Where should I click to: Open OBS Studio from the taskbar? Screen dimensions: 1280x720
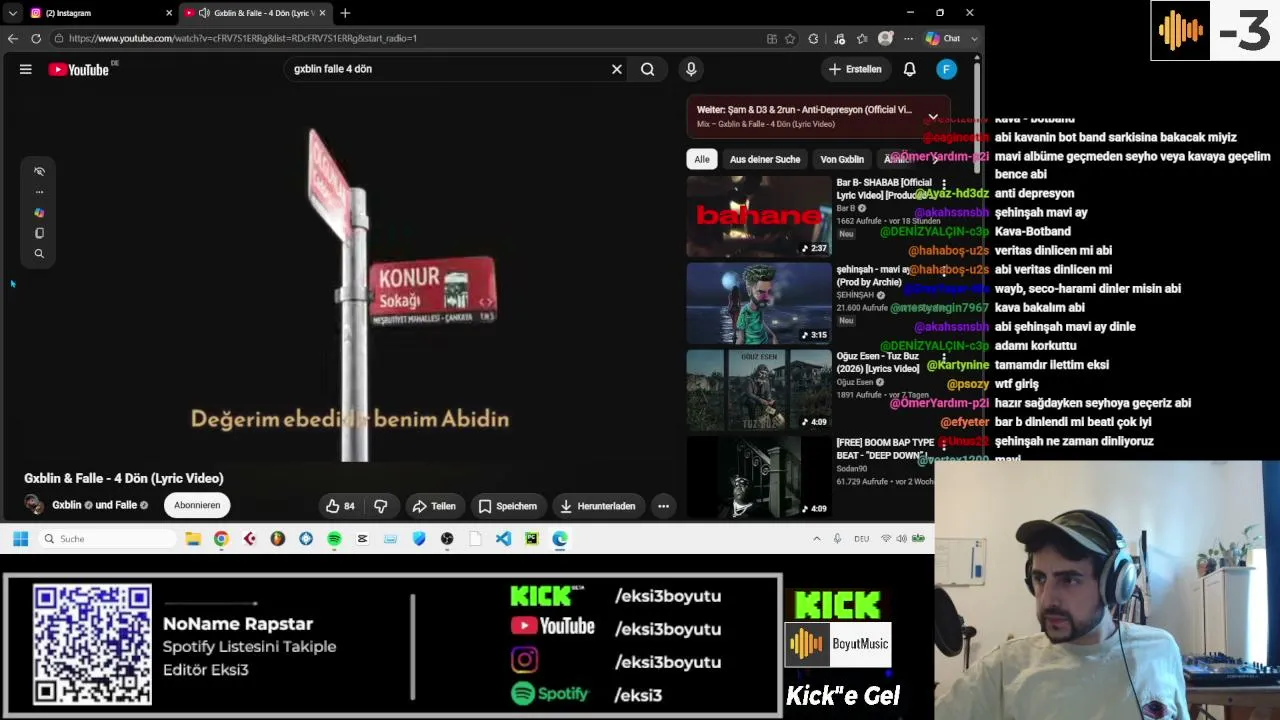tap(447, 539)
